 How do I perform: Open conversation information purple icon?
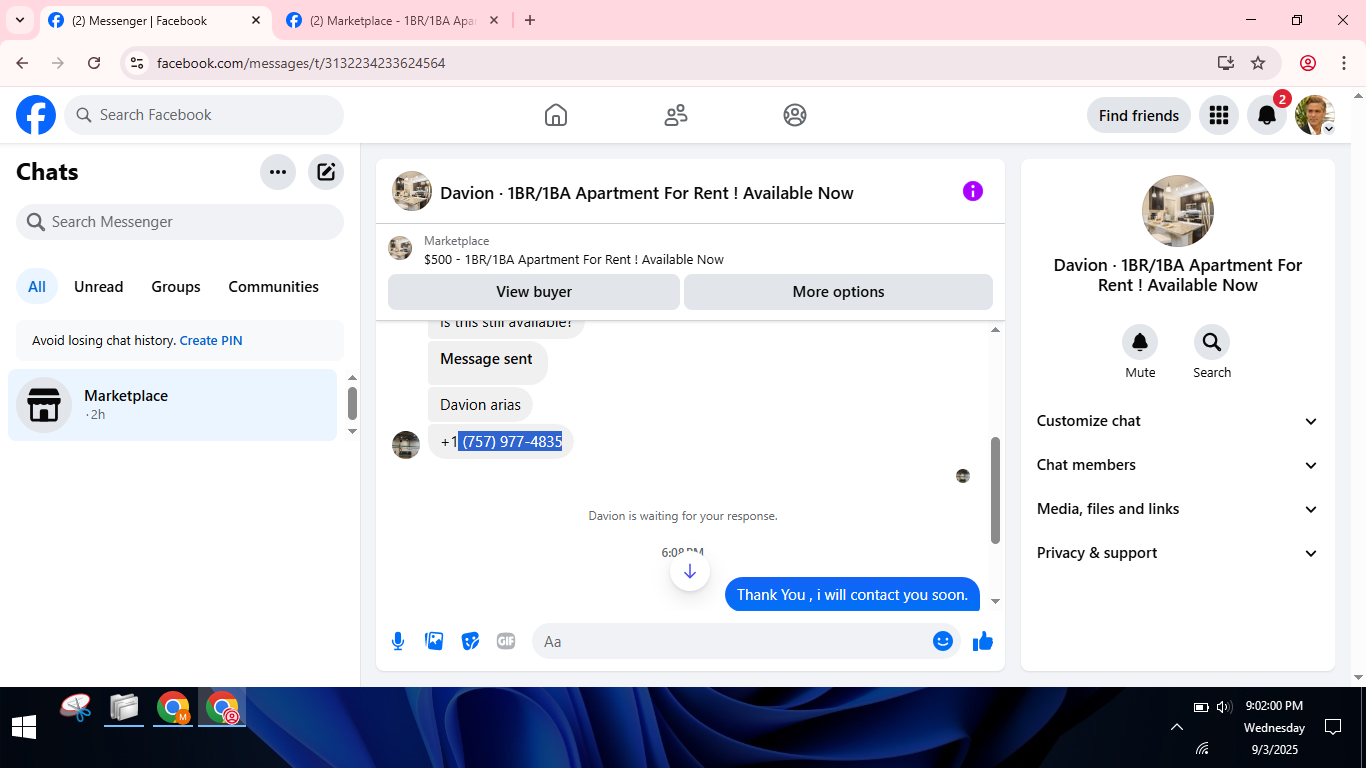tap(973, 191)
